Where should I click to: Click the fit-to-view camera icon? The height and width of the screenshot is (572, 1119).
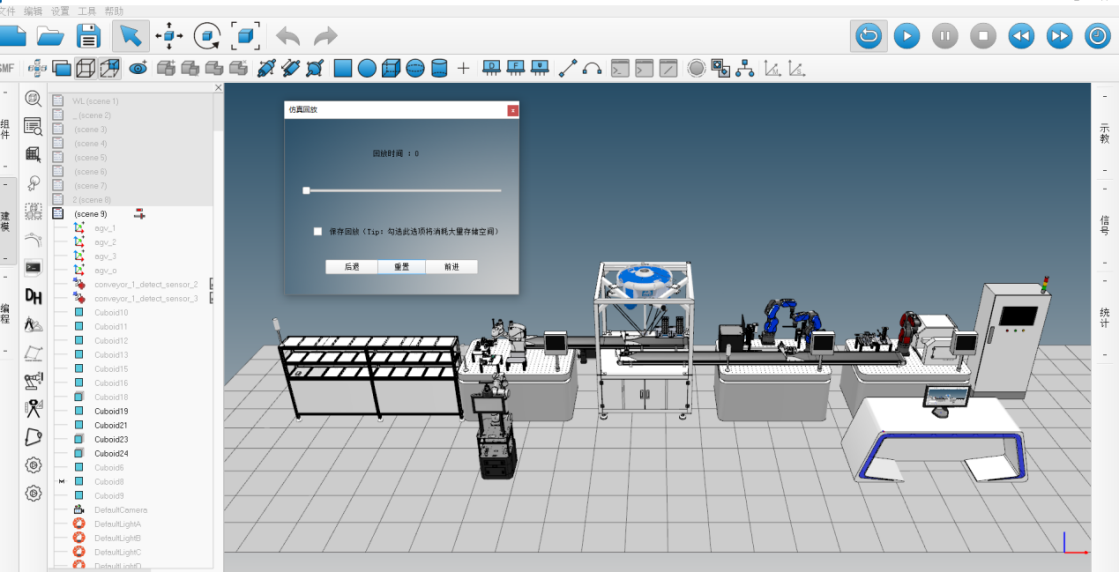(246, 37)
